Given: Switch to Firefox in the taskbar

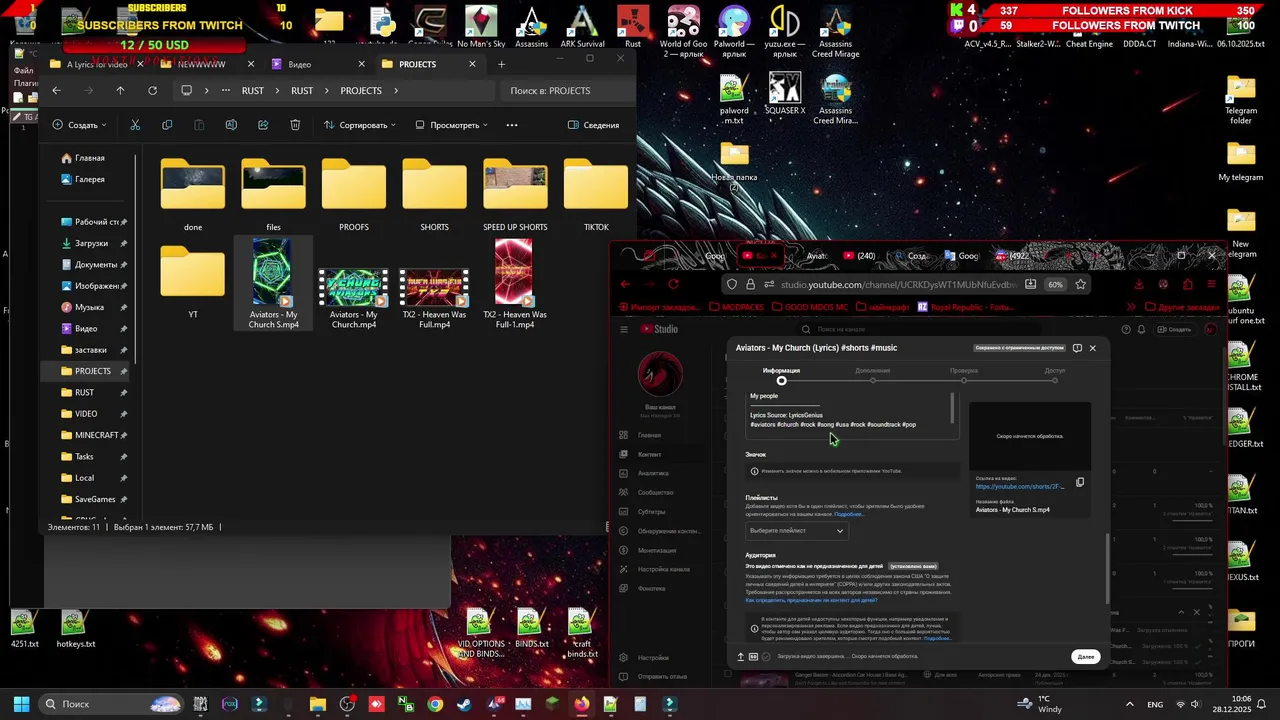Looking at the screenshot, I should point(581,704).
